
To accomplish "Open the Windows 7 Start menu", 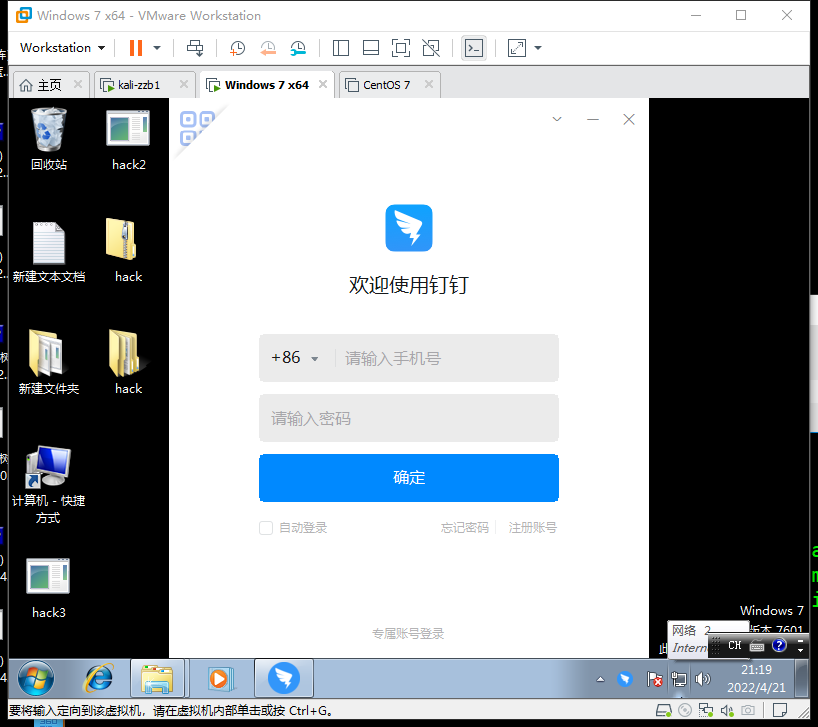I will 35,678.
